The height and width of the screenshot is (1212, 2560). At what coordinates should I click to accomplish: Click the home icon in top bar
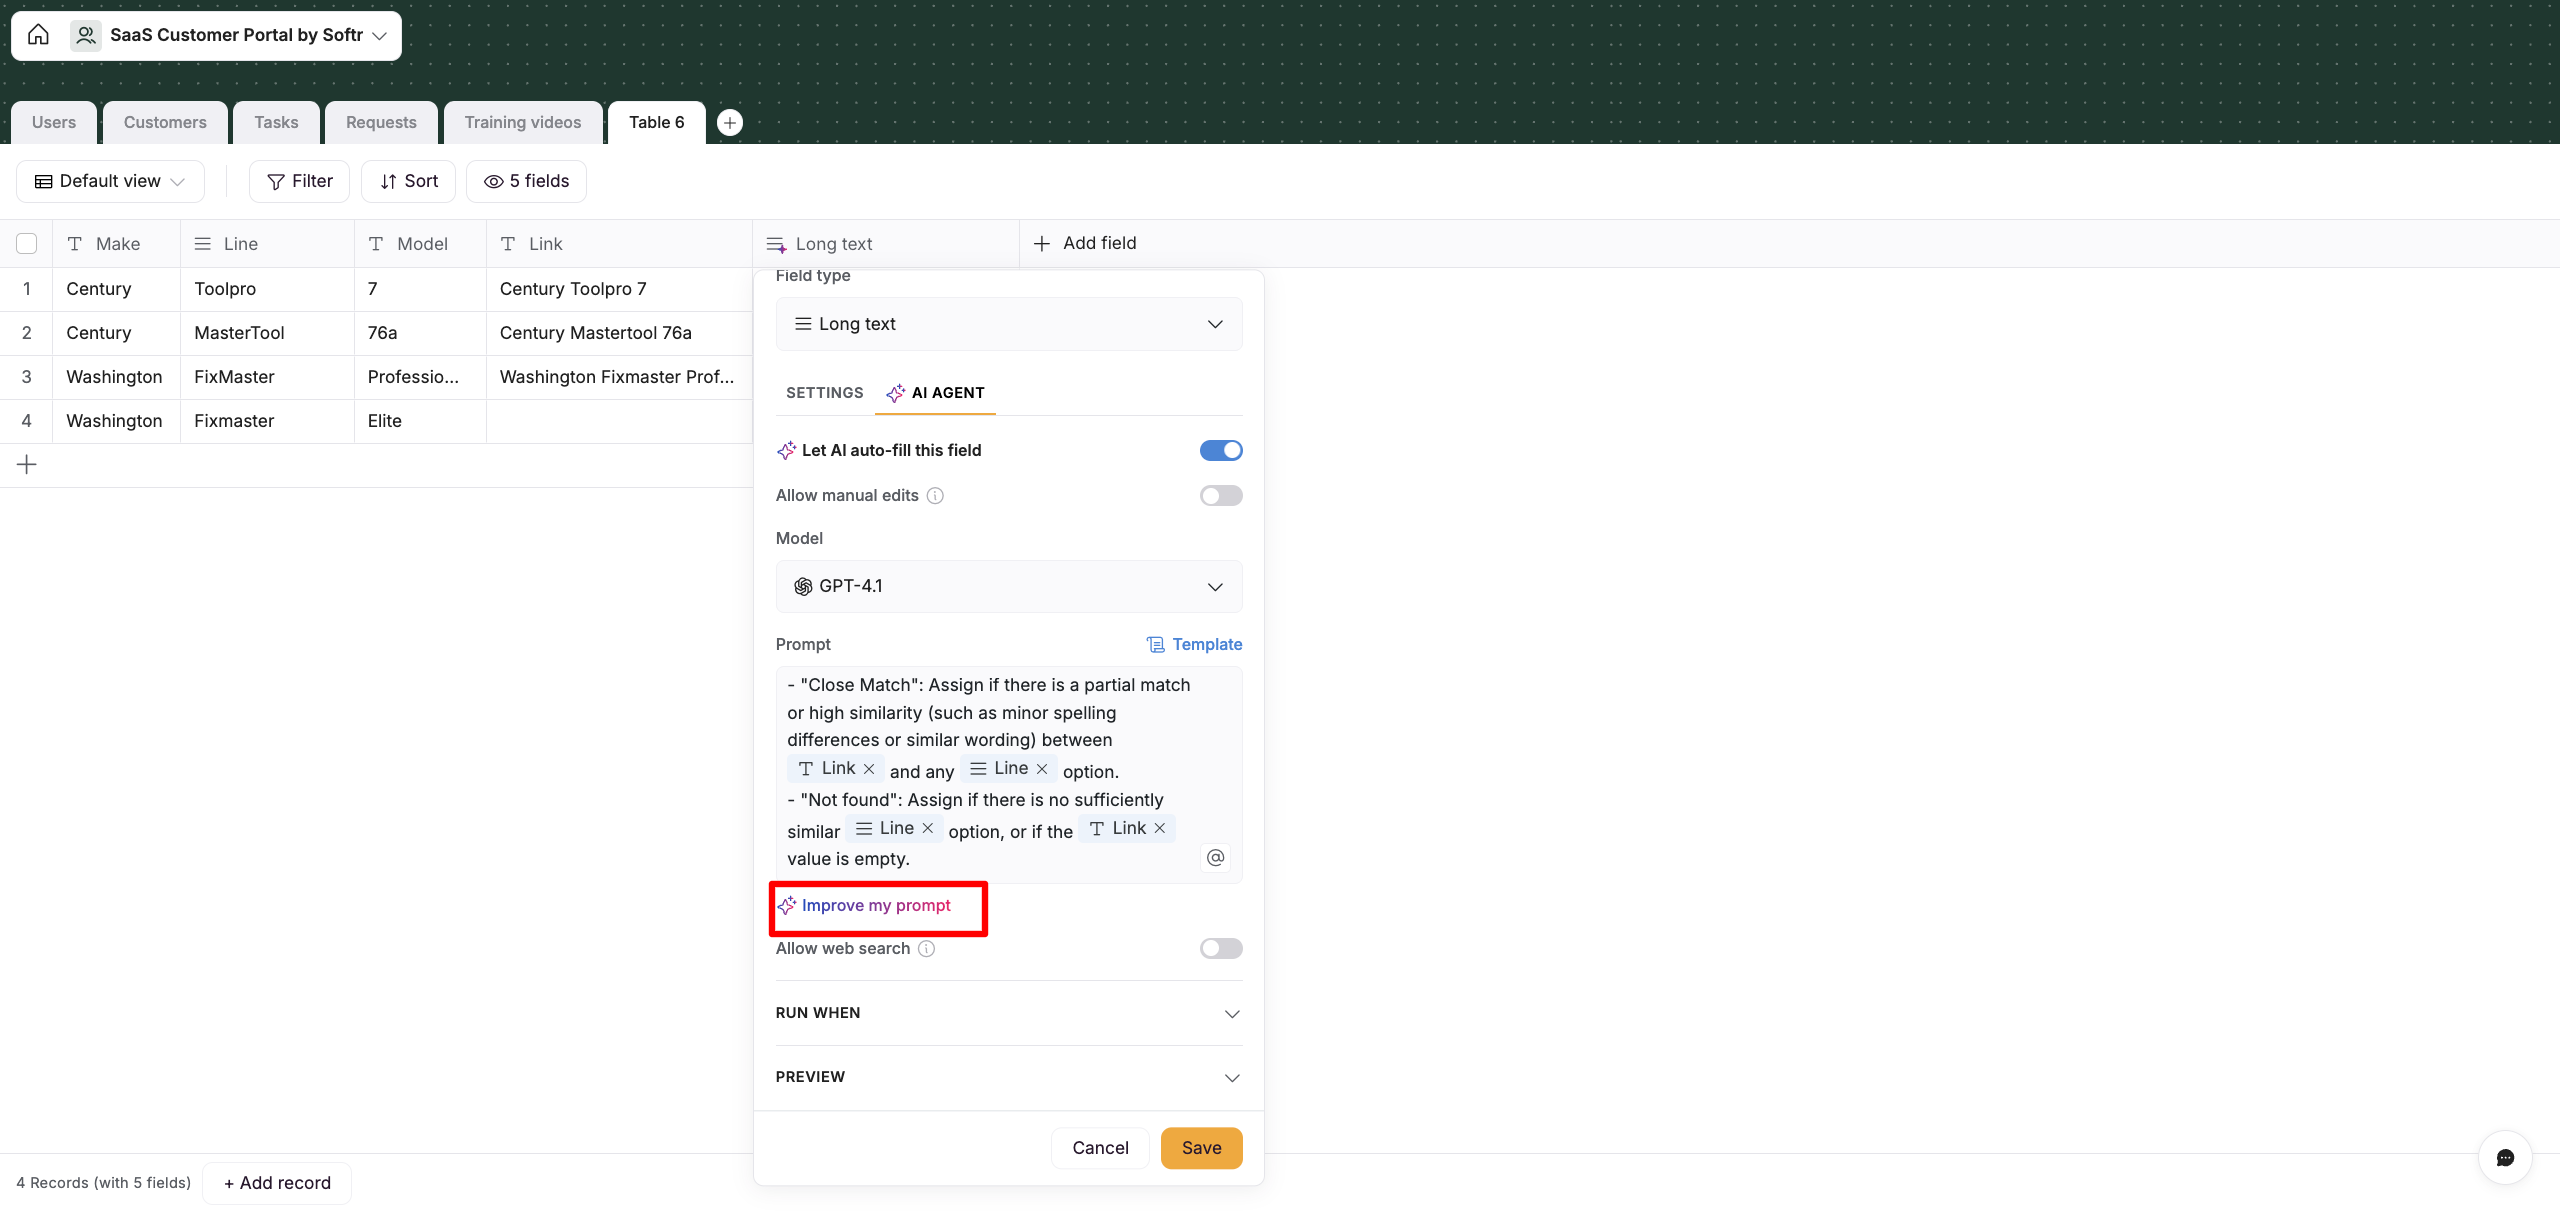(38, 35)
